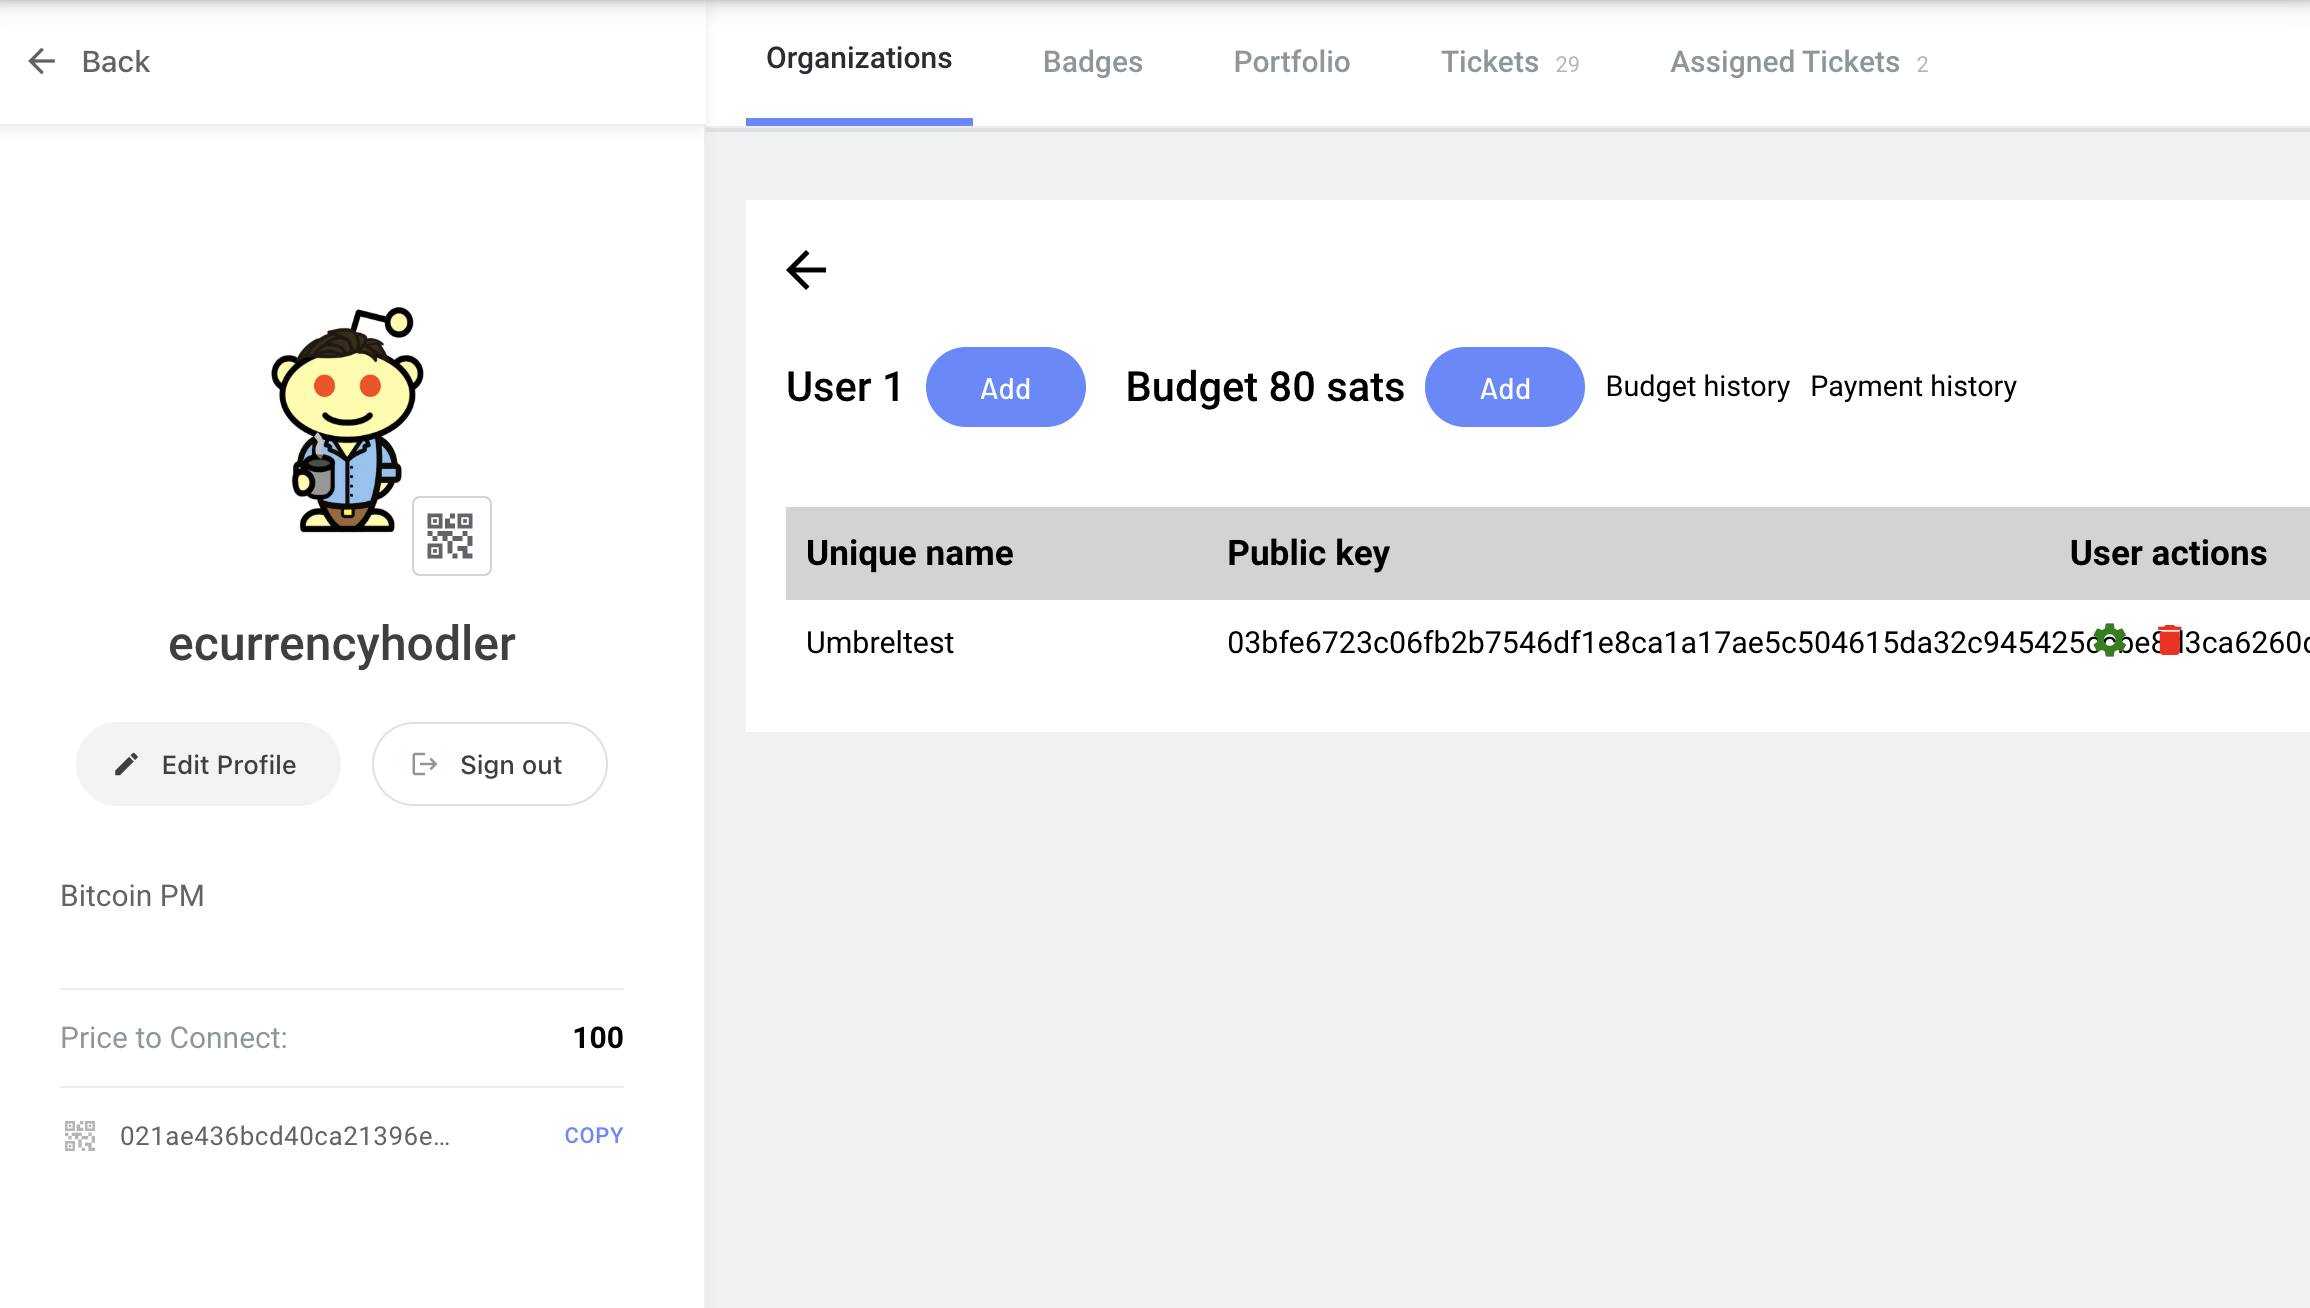Copy the node public key with COPY
This screenshot has width=2310, height=1308.
[x=593, y=1135]
